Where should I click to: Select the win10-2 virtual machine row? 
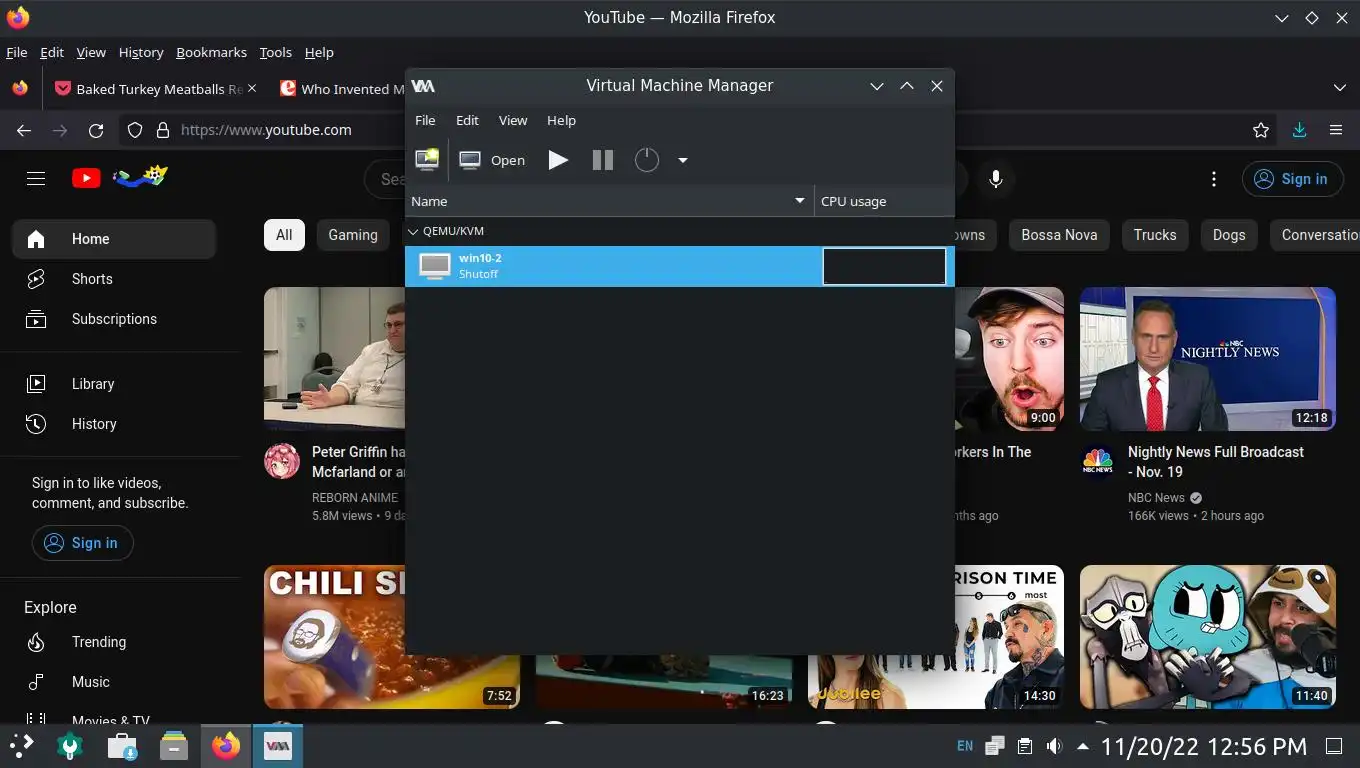[679, 266]
